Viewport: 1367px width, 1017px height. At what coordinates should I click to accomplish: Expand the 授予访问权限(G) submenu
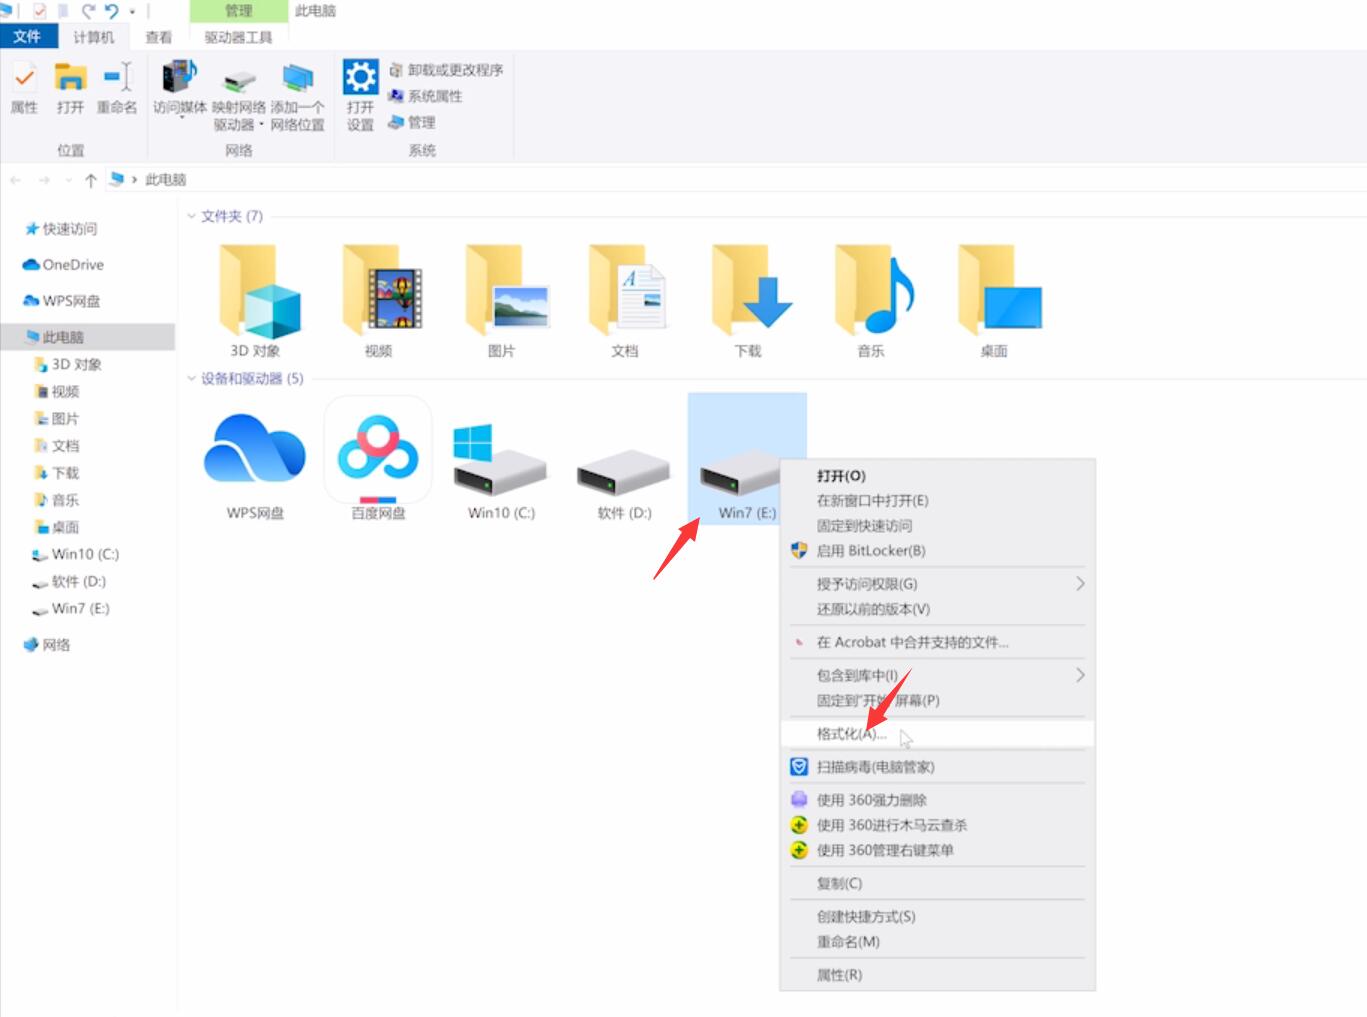pos(1080,583)
